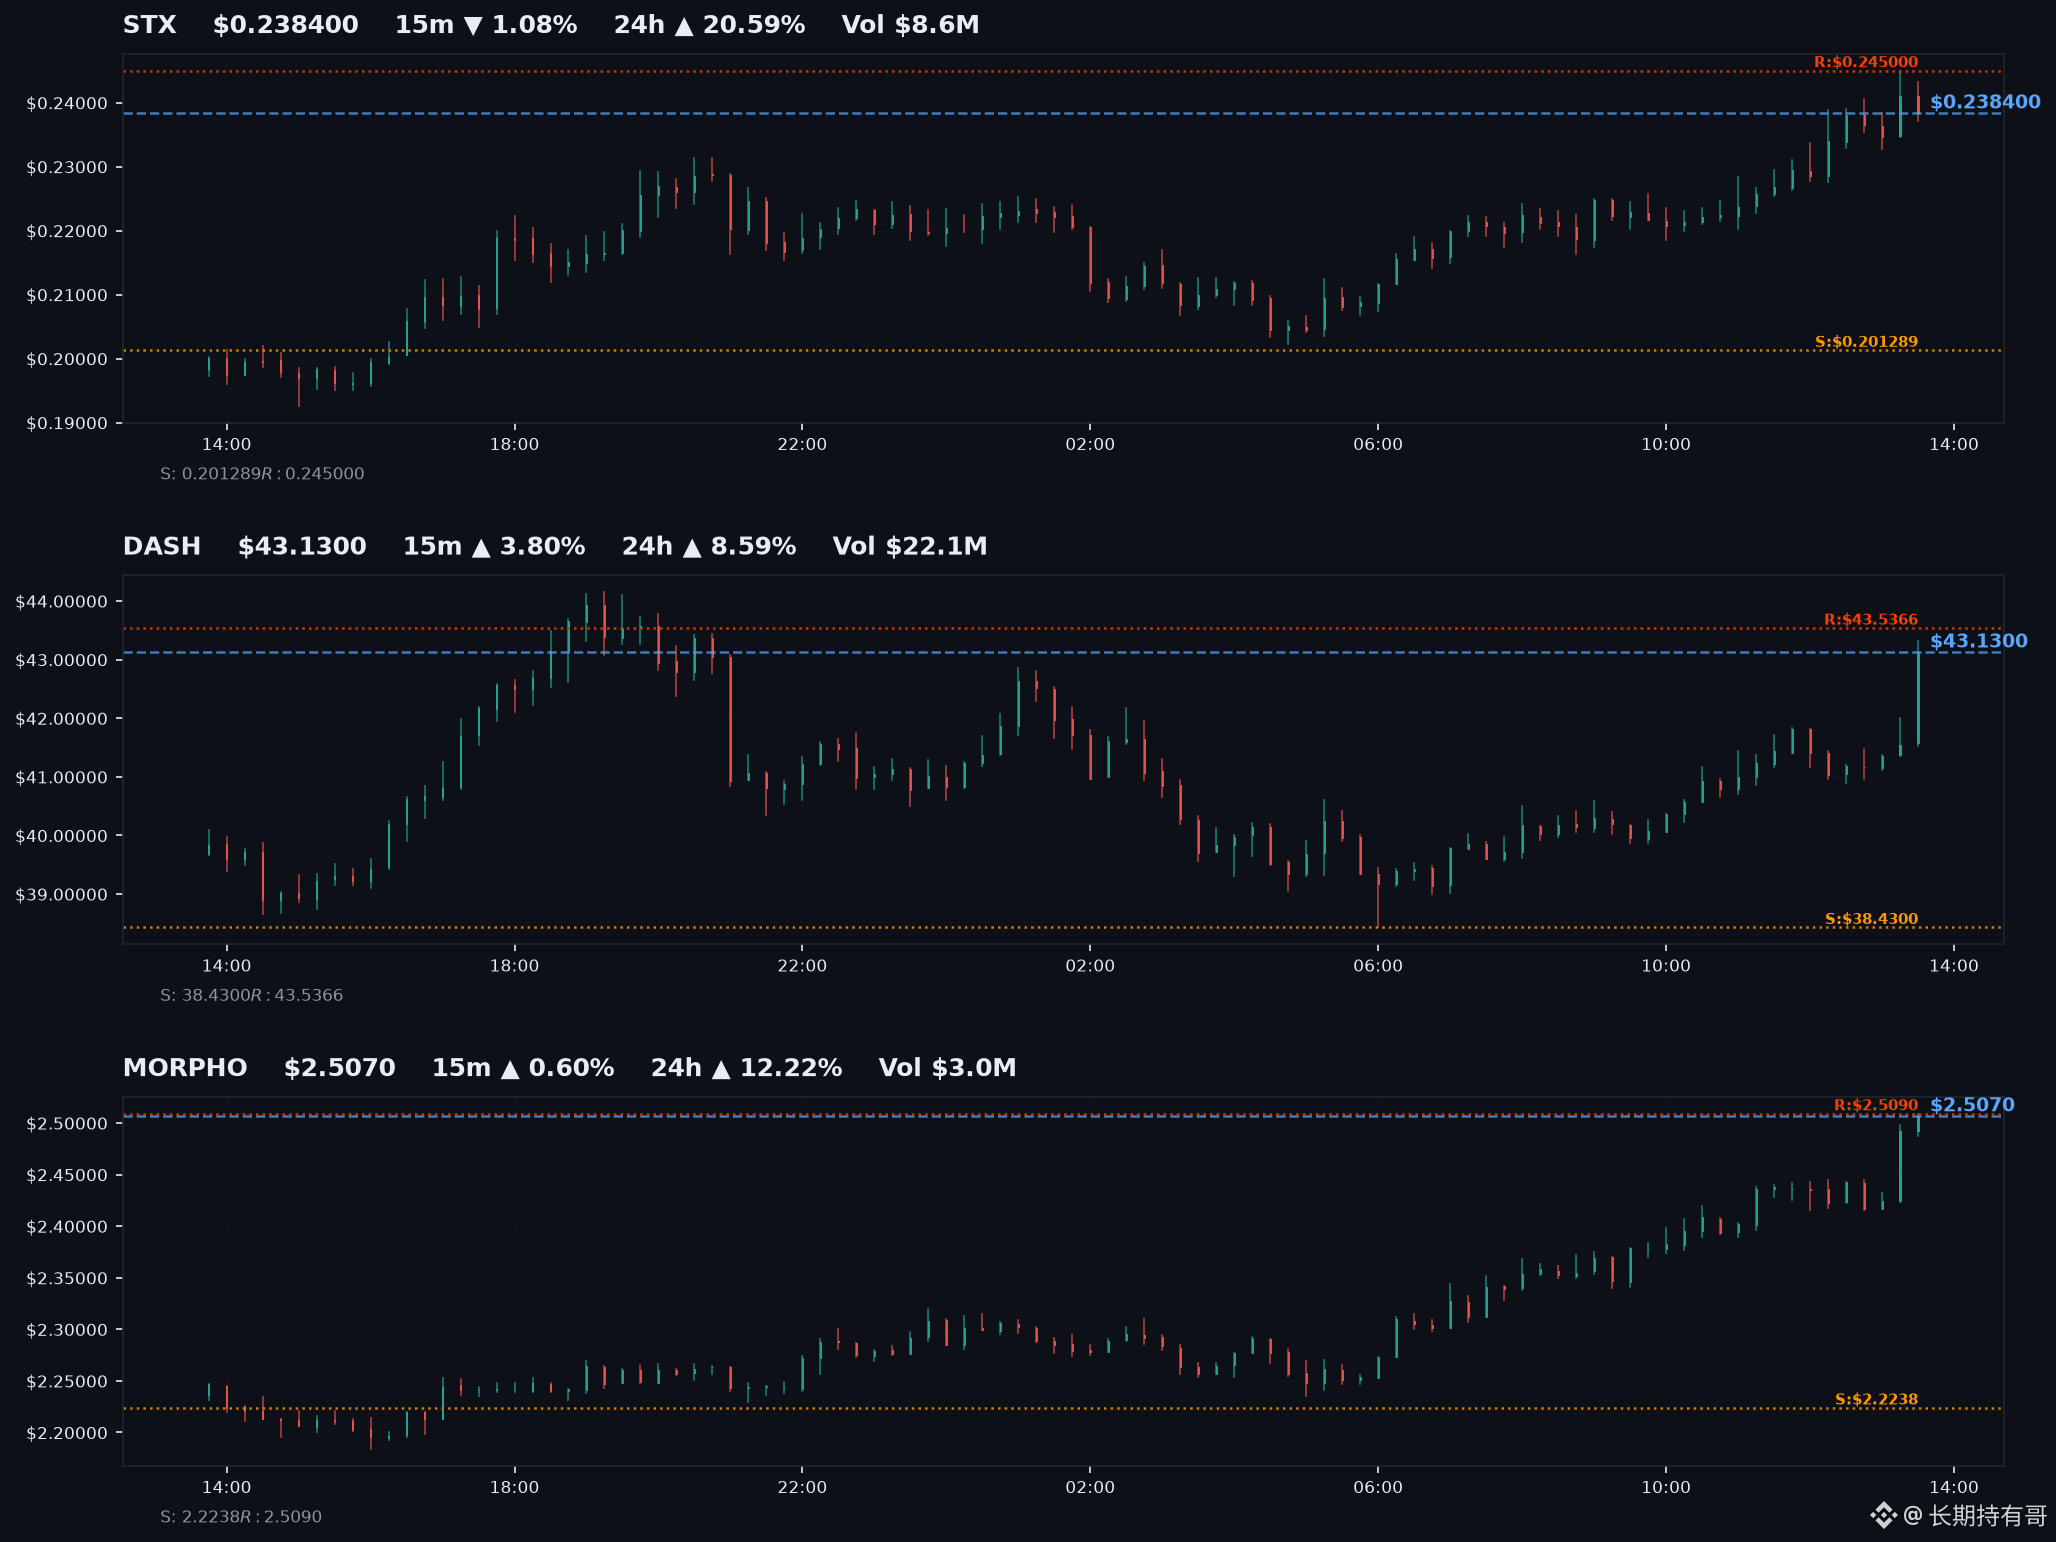The width and height of the screenshot is (2056, 1542).
Task: Select the $2.45000 y-axis label
Action: 67,1176
